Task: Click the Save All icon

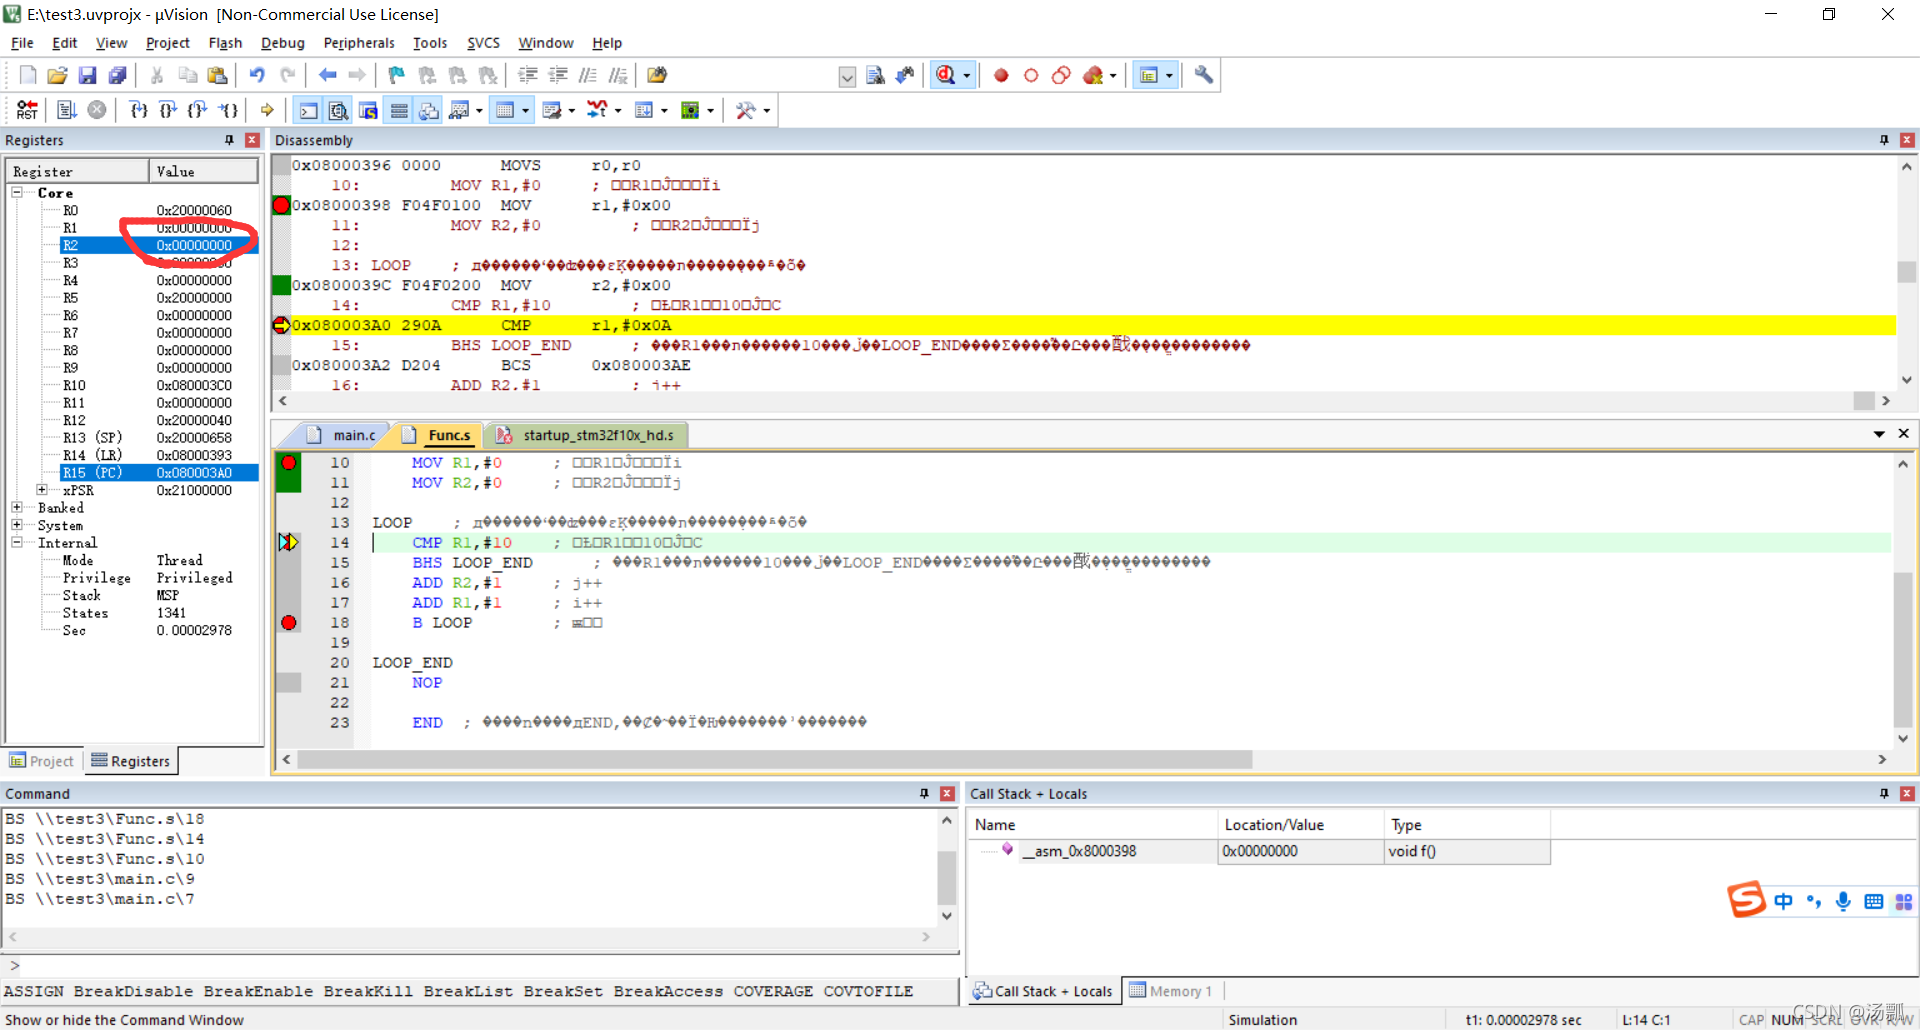Action: click(x=117, y=75)
